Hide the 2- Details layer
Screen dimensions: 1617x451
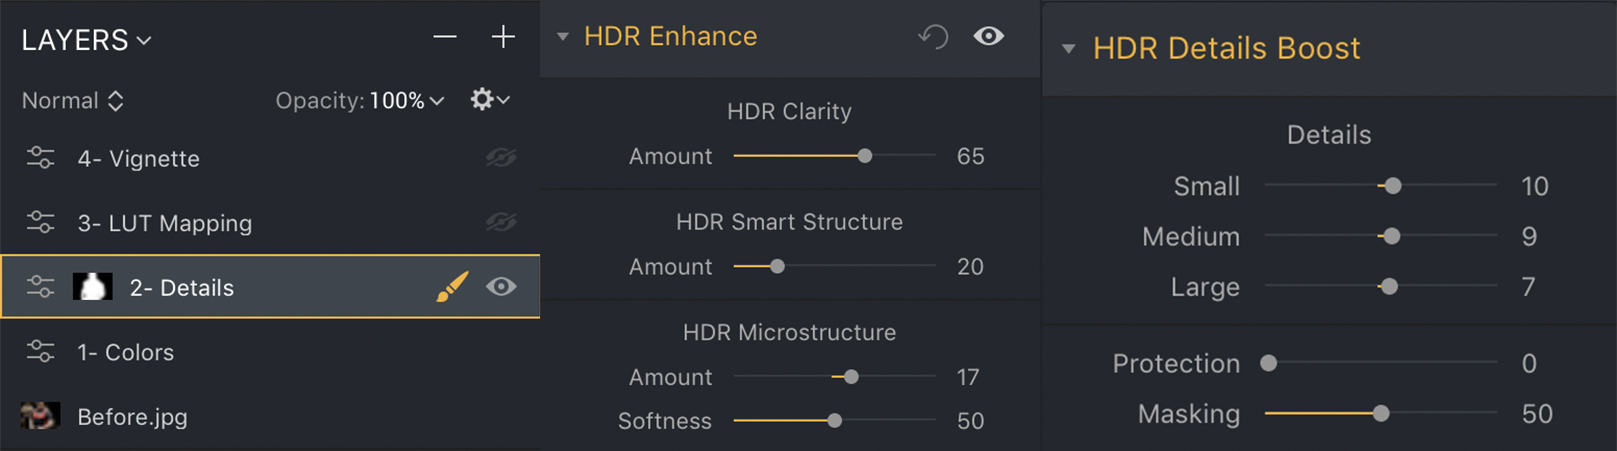[x=501, y=287]
